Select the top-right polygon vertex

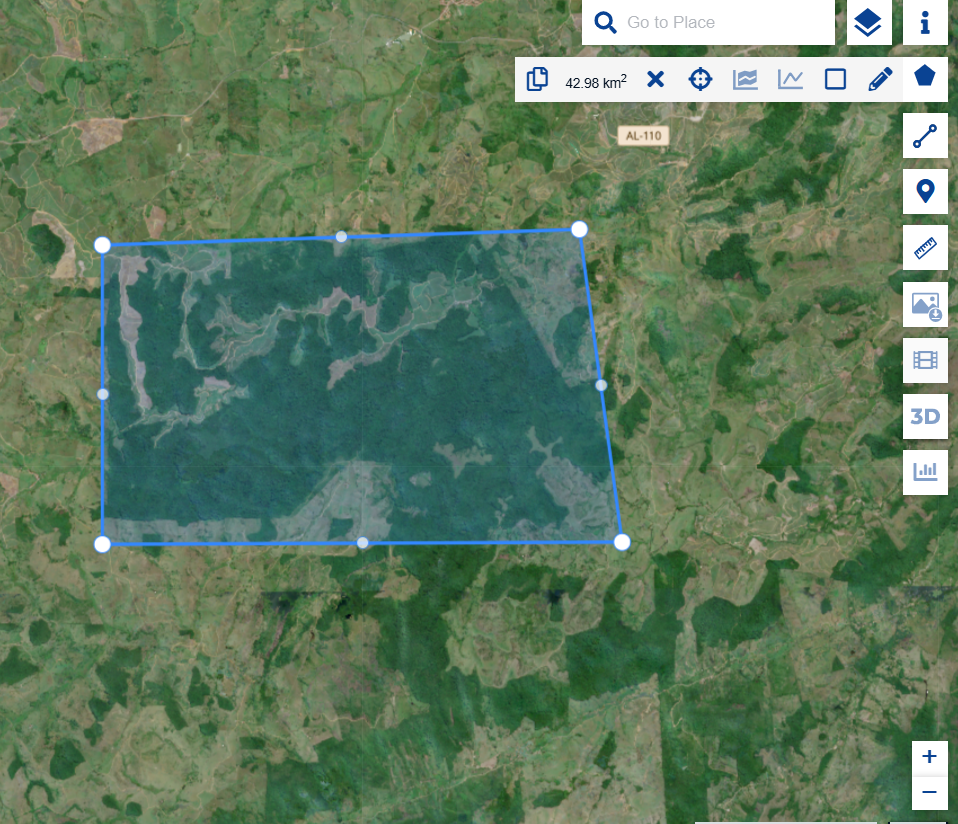[579, 230]
